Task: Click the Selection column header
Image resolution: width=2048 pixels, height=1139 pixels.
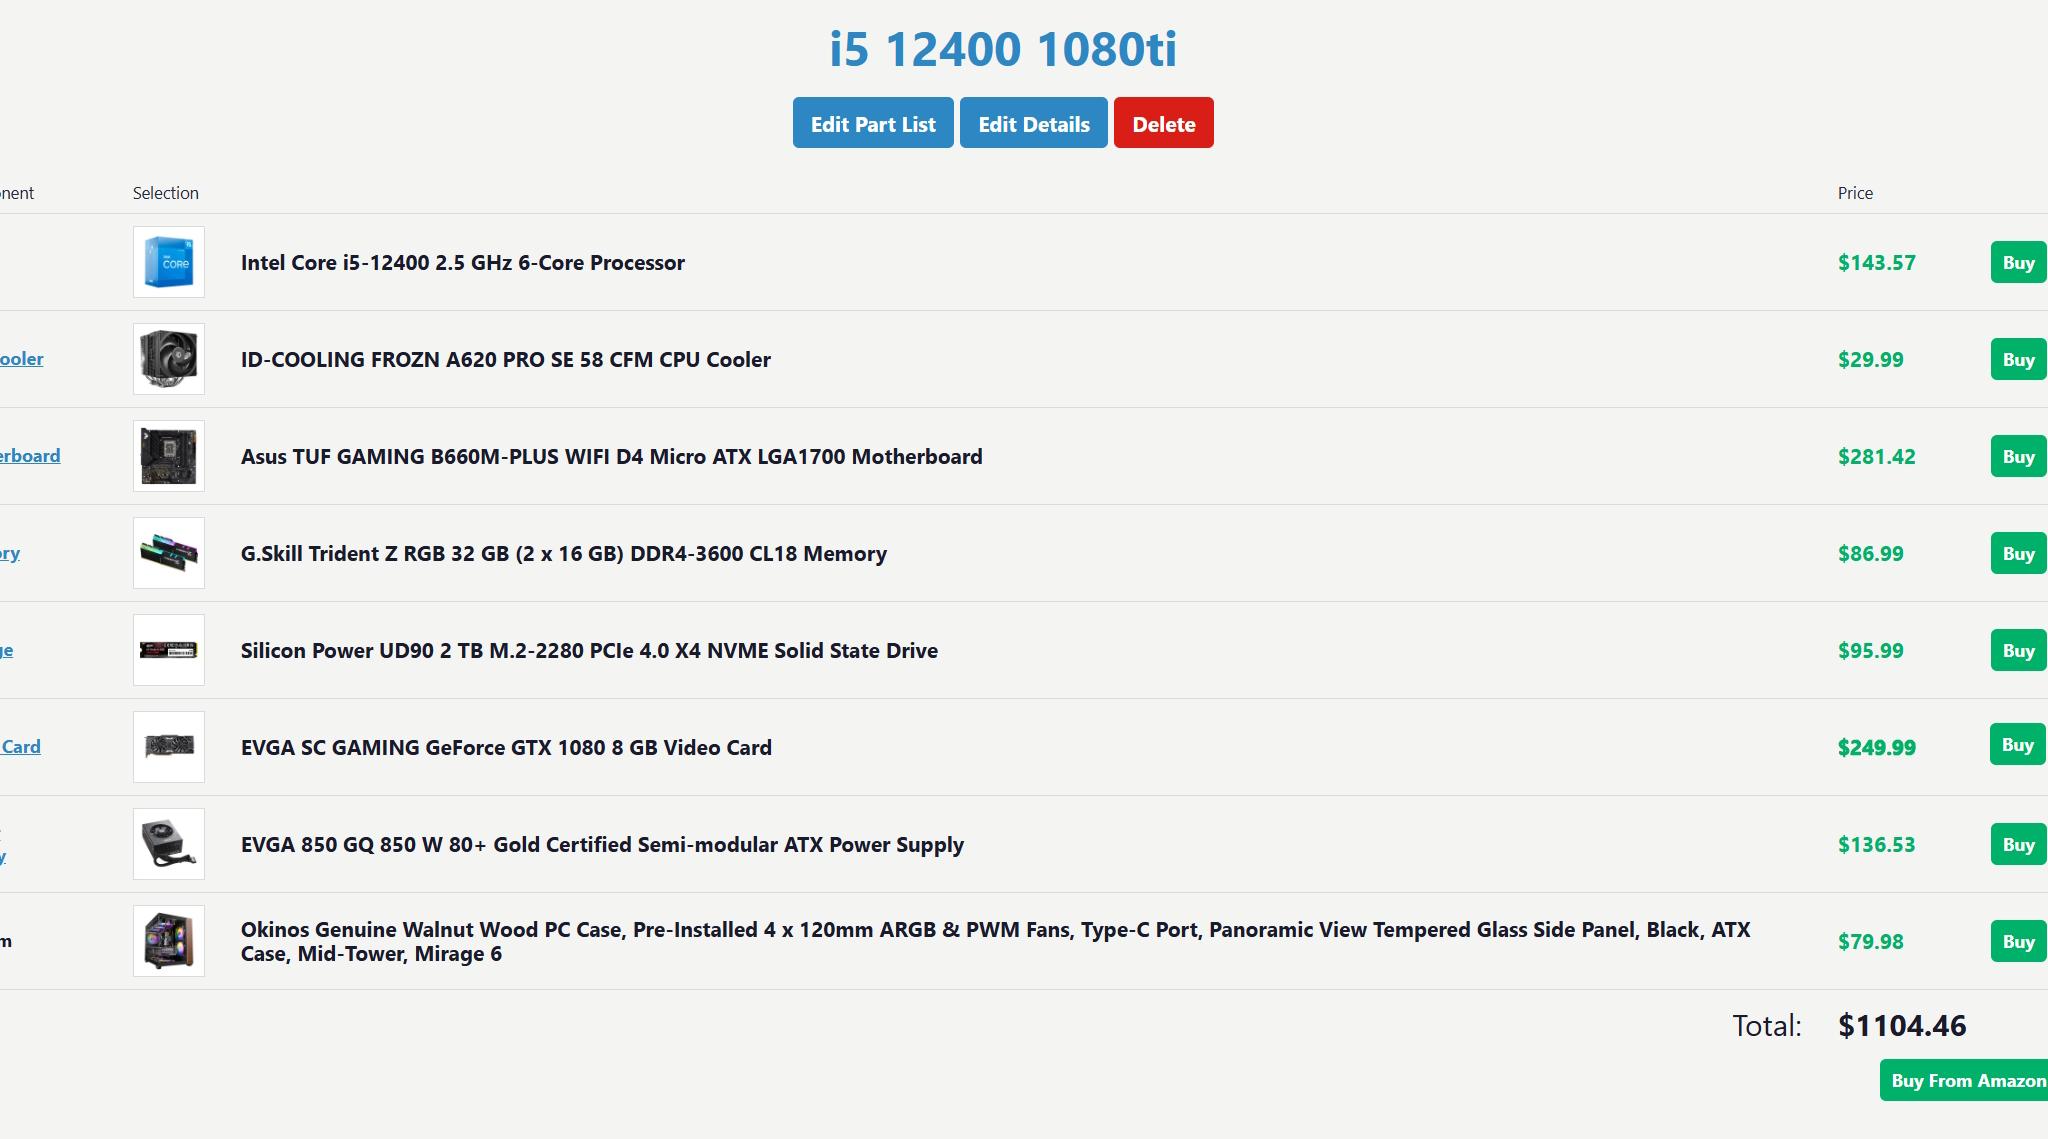Action: pyautogui.click(x=166, y=193)
